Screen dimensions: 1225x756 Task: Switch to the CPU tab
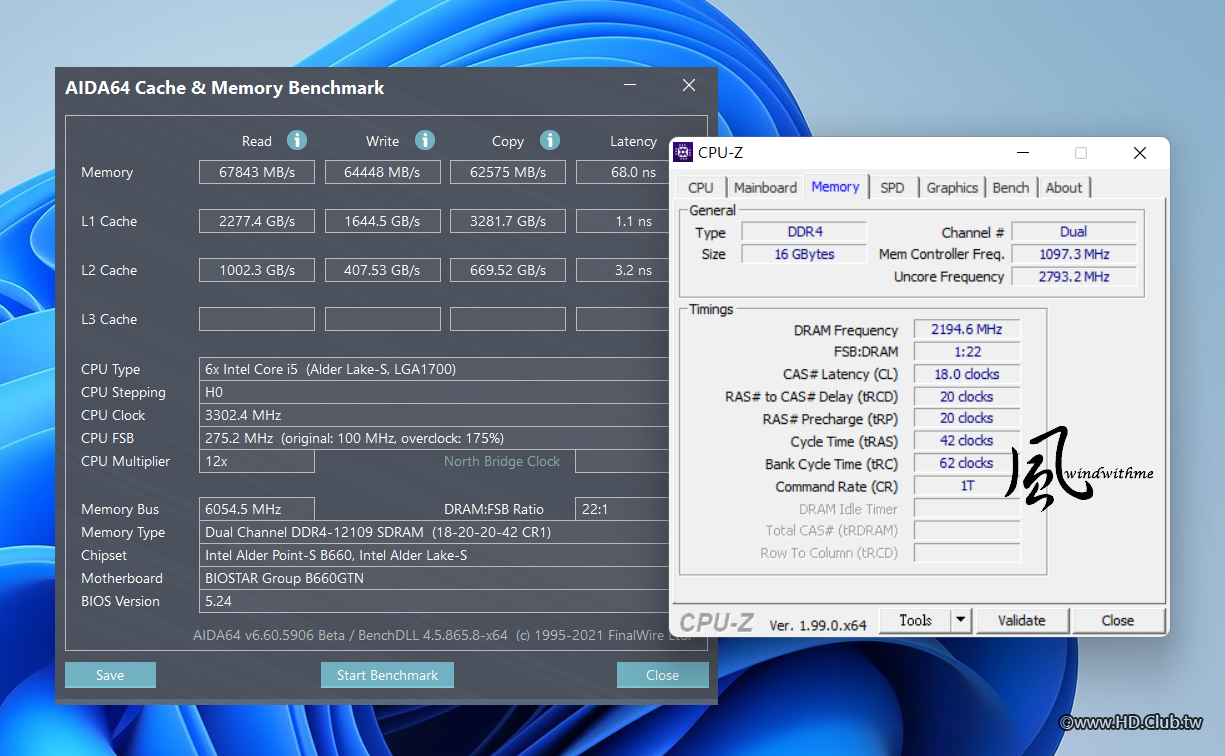701,188
